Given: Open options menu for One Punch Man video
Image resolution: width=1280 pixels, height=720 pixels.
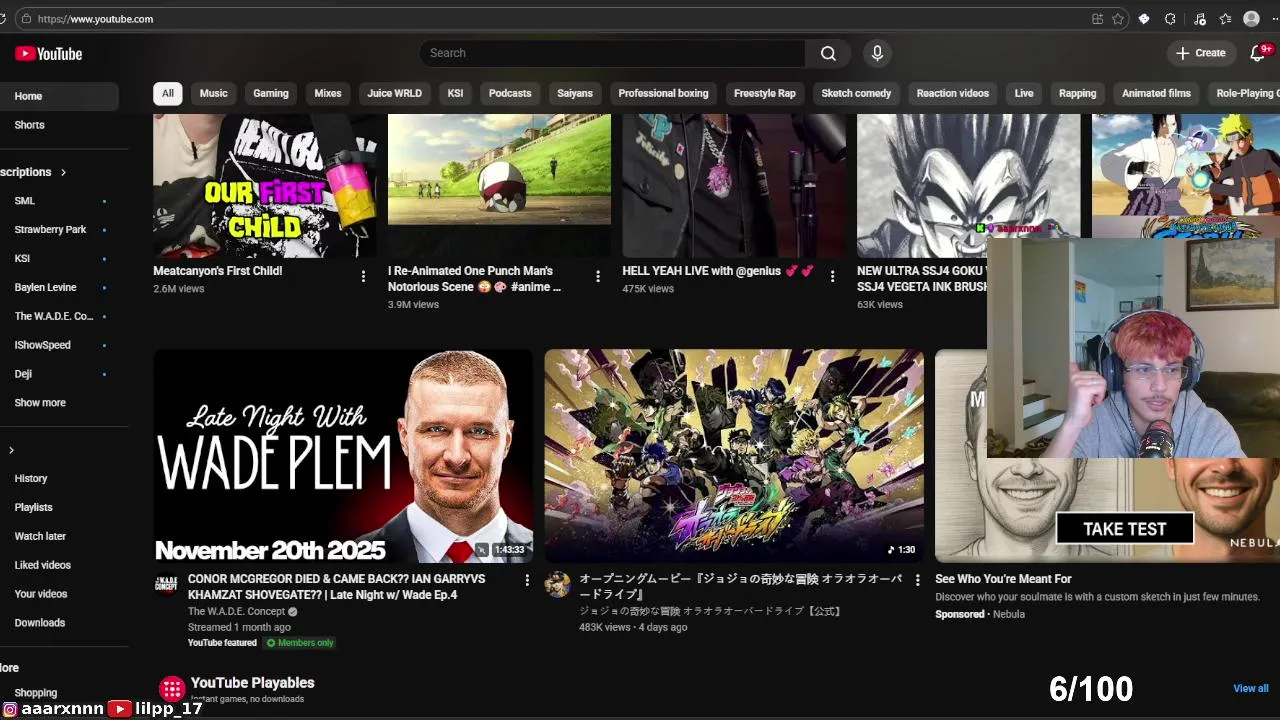Looking at the screenshot, I should [x=598, y=276].
